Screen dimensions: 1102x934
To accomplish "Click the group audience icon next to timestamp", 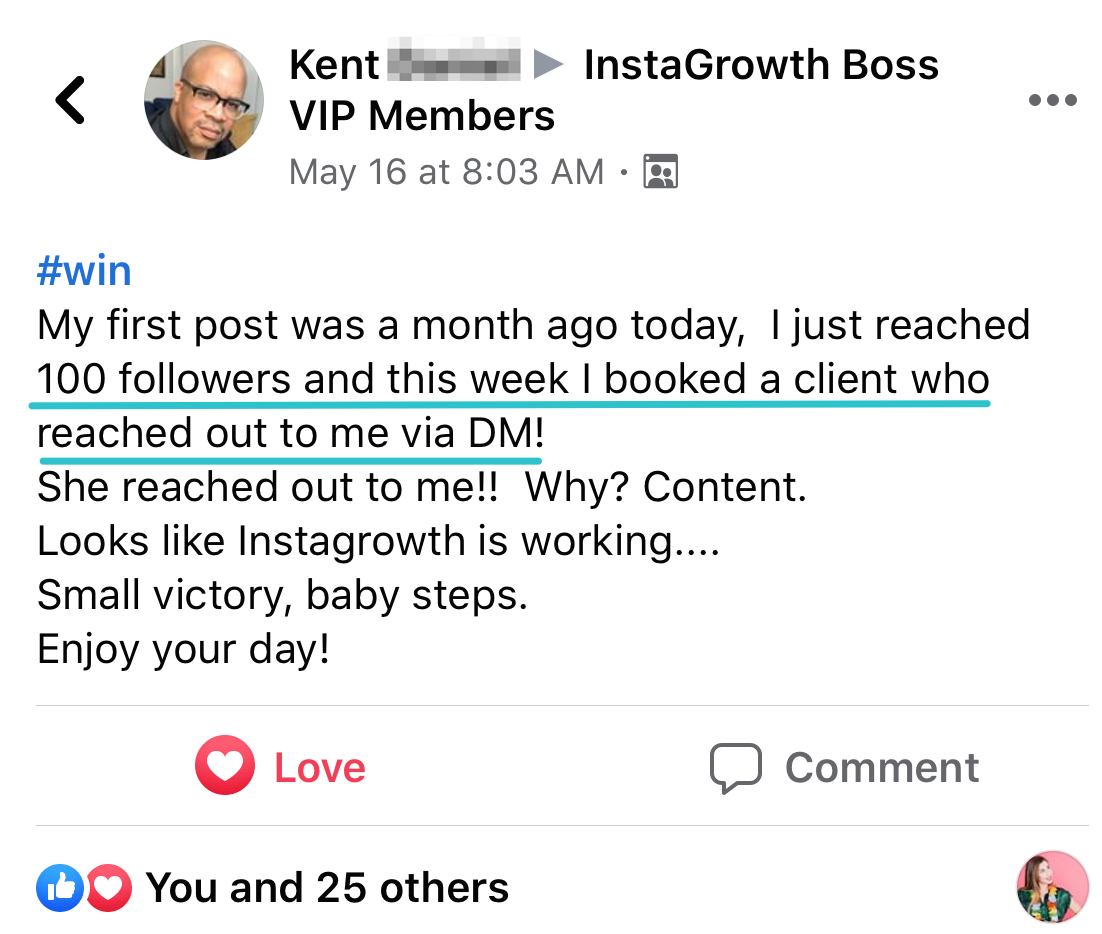I will [660, 172].
